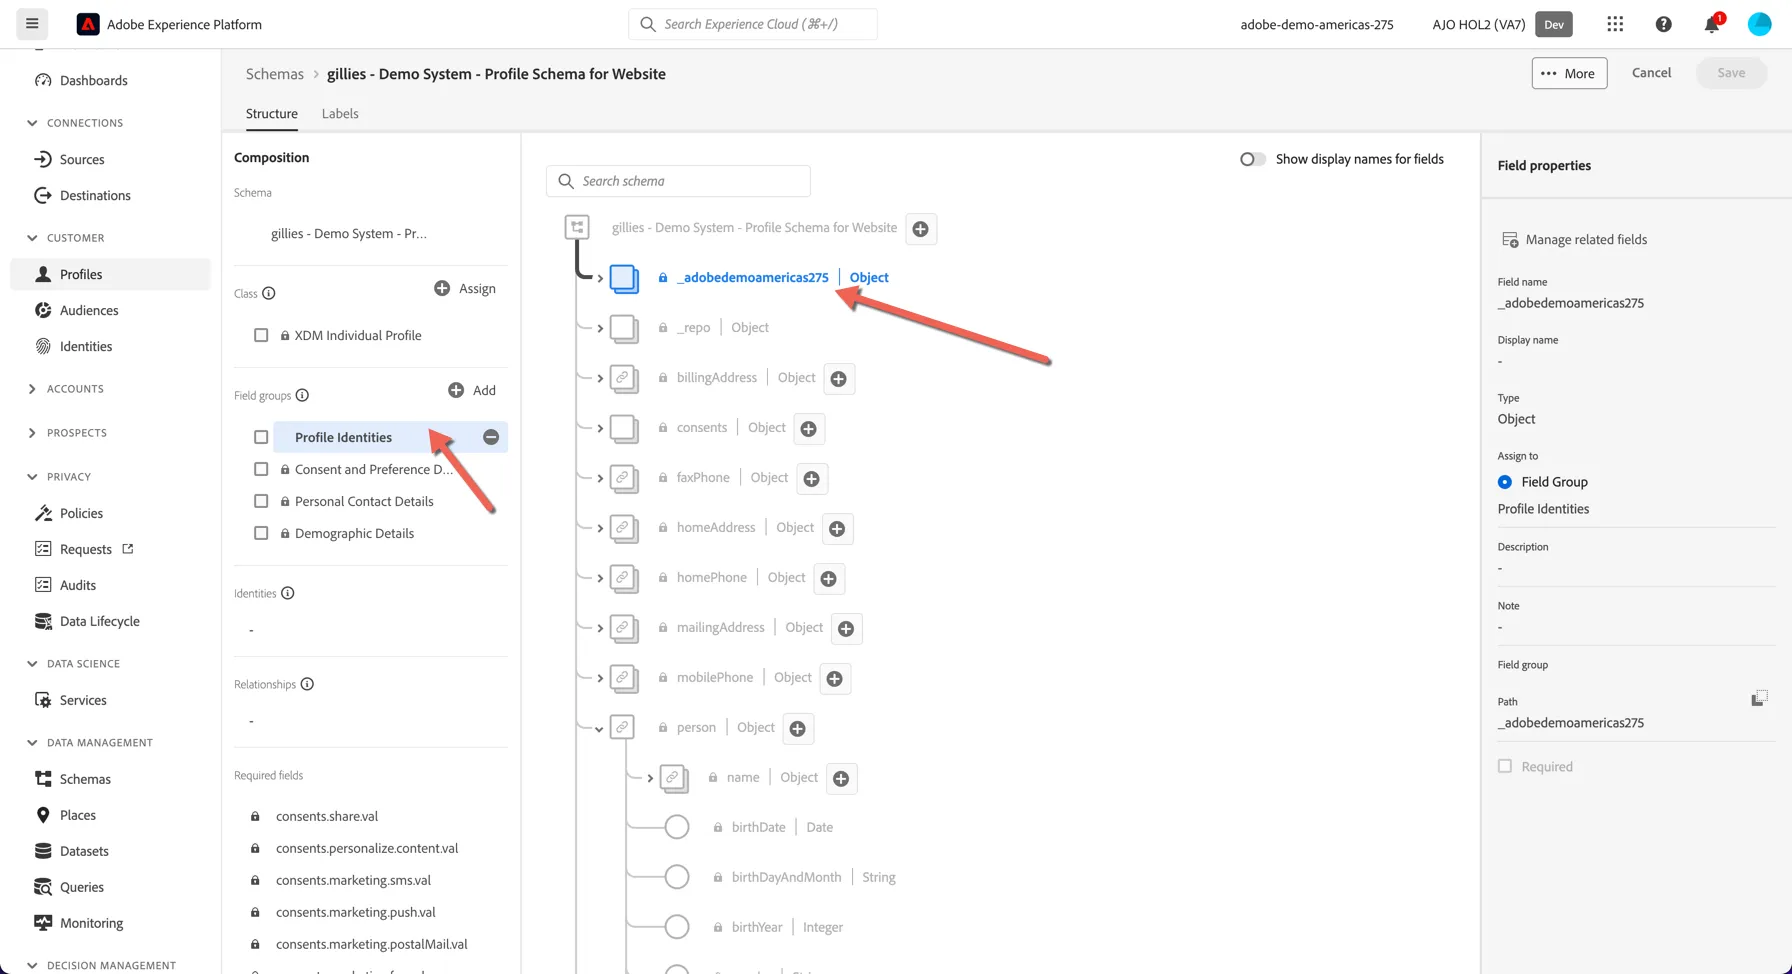Click the plus icon next to billingAddress
Screen dimensions: 1792x974
coord(839,379)
